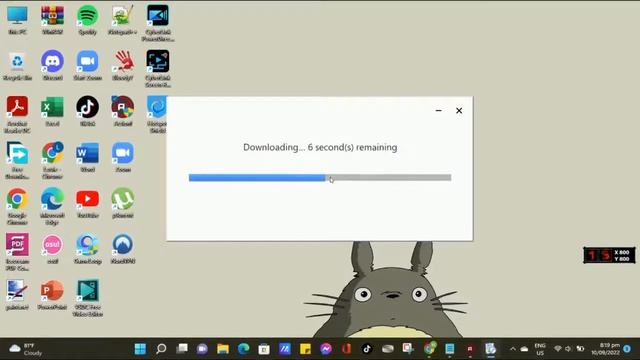Open Task View from the taskbar
Image resolution: width=640 pixels, height=360 pixels.
pos(182,349)
